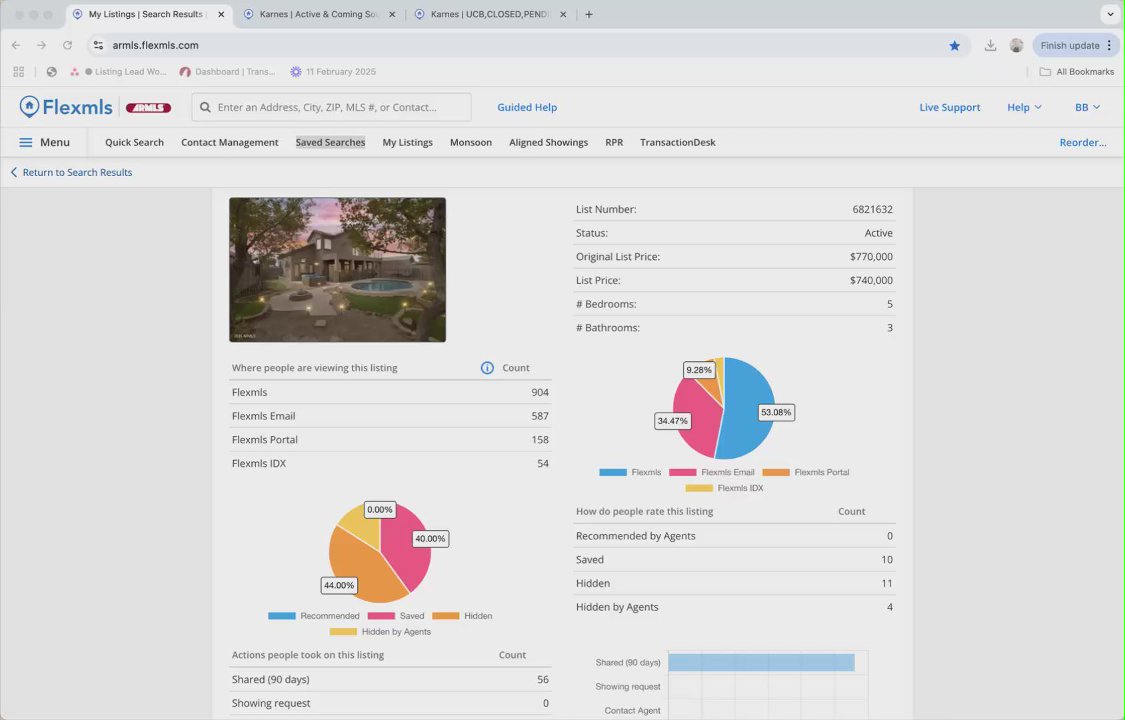Click the Shared (90 days) chart bar

pyautogui.click(x=761, y=663)
